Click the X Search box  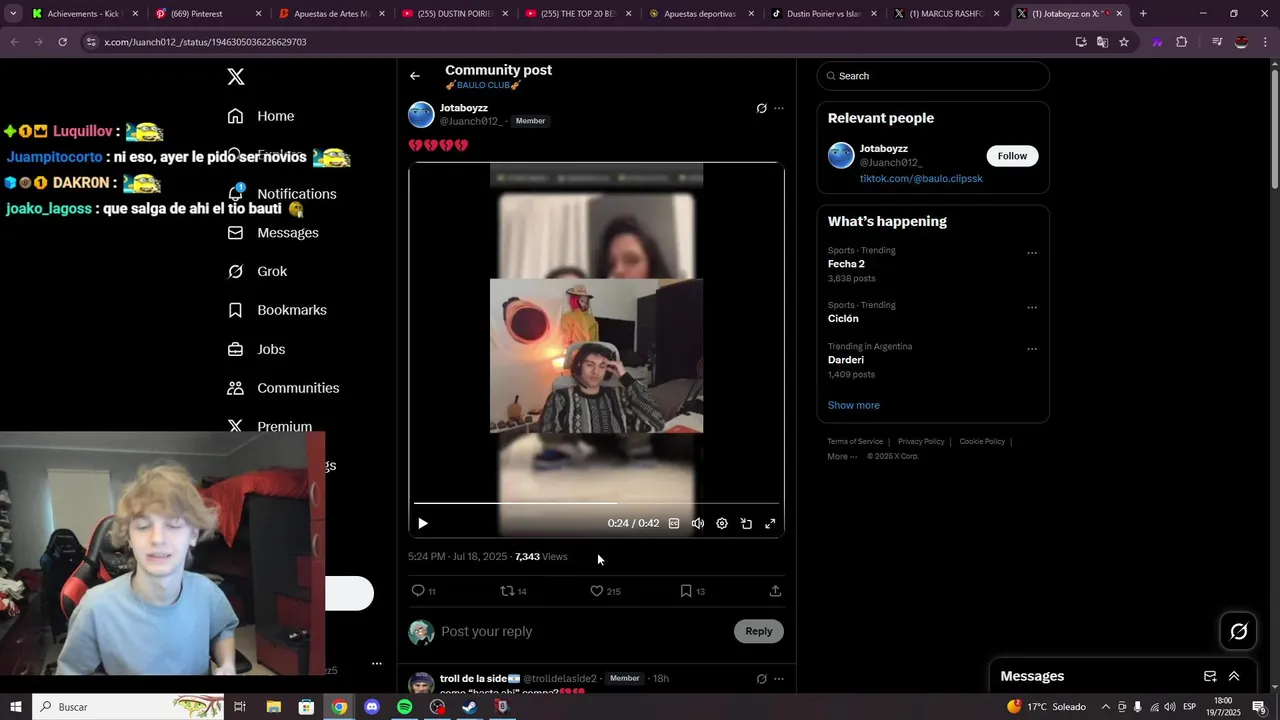click(x=933, y=76)
